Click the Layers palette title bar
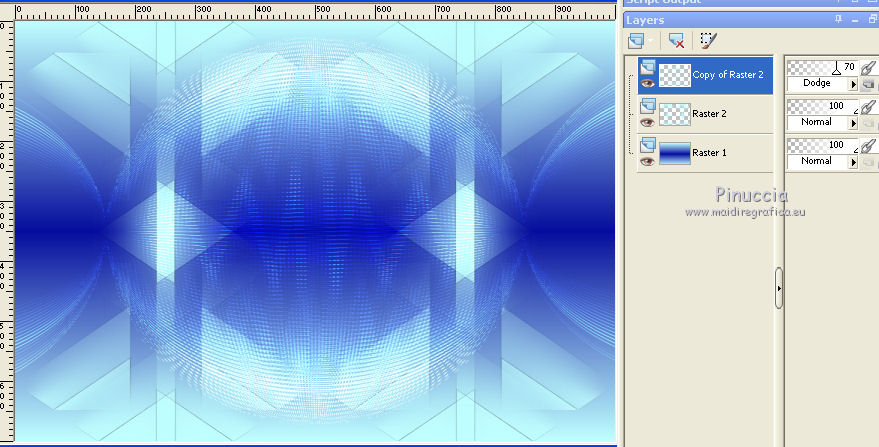This screenshot has width=879, height=447. pyautogui.click(x=751, y=20)
